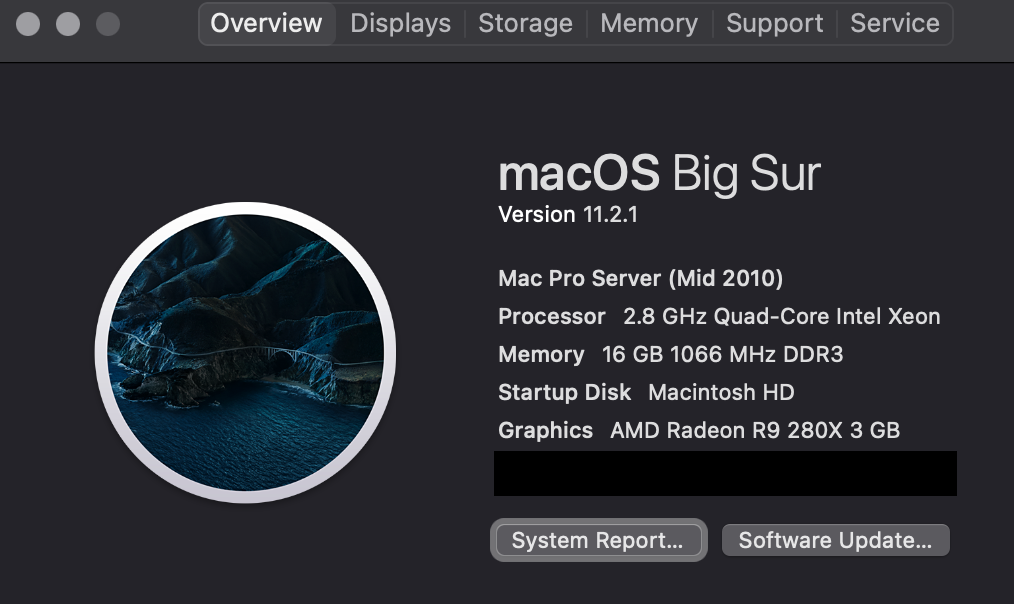
Task: Click the Graphics AMD Radeon line
Action: click(x=699, y=431)
